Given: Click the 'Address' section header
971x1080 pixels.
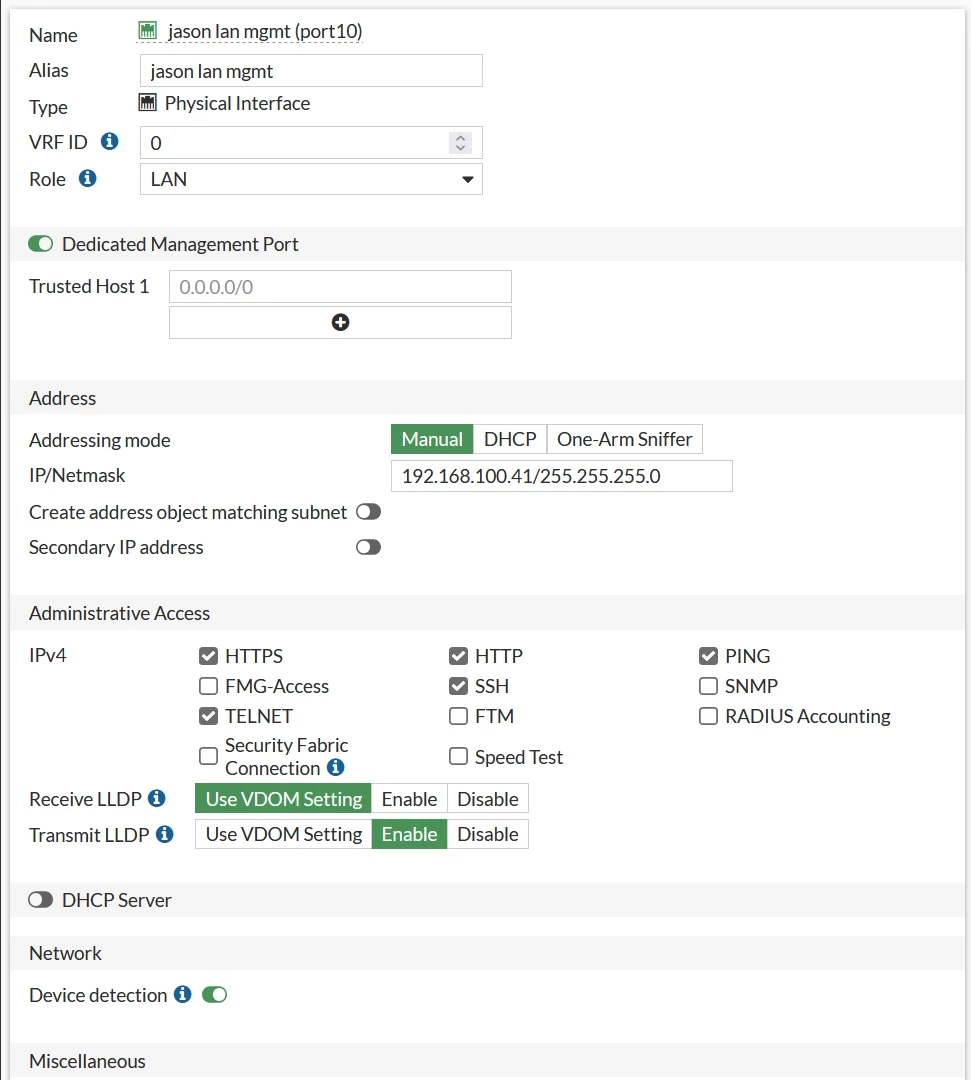Looking at the screenshot, I should (62, 398).
